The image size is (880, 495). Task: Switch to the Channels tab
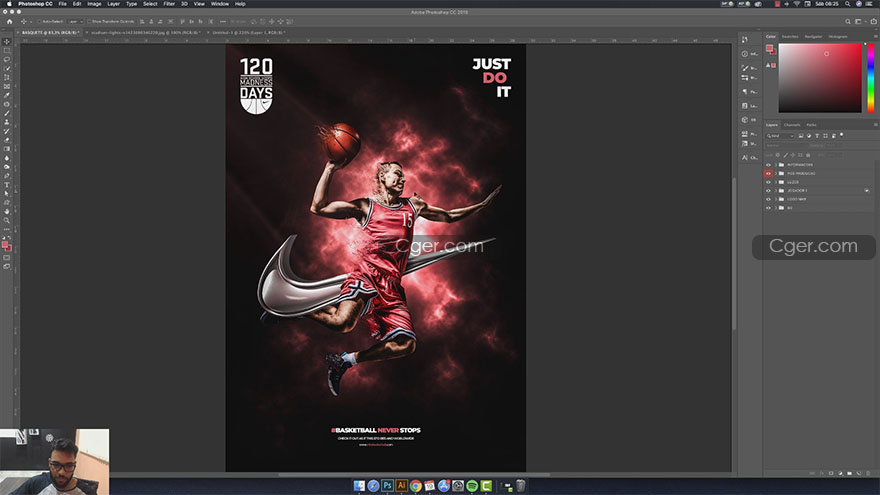pos(792,125)
